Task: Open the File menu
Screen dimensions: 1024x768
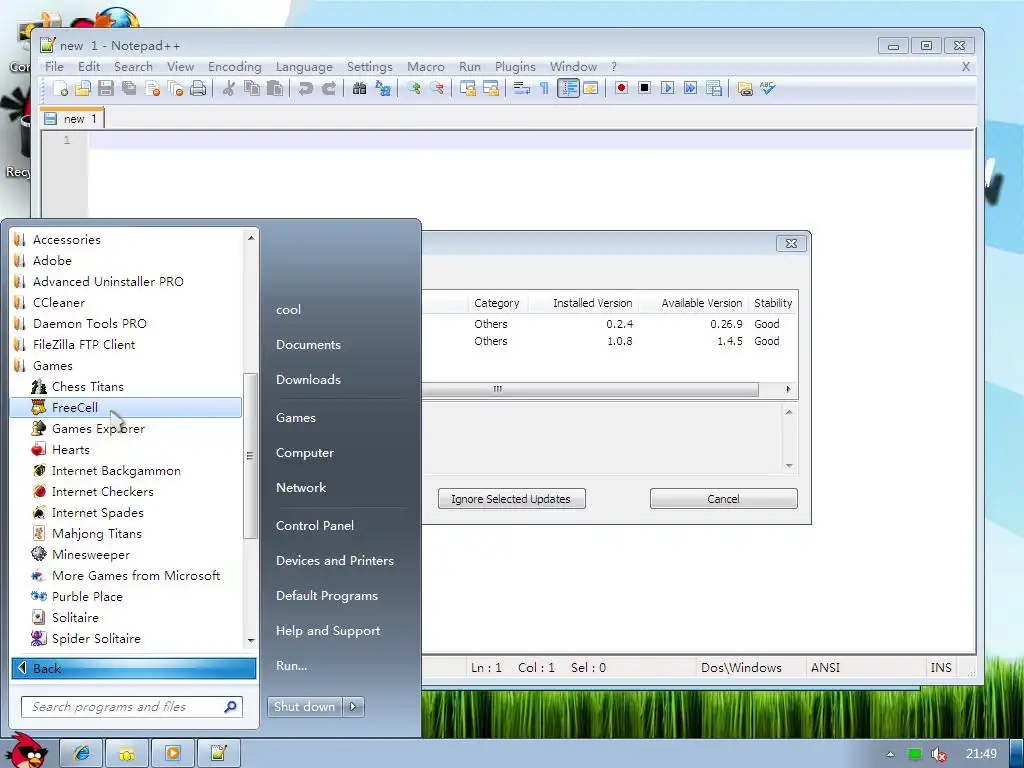Action: click(54, 67)
